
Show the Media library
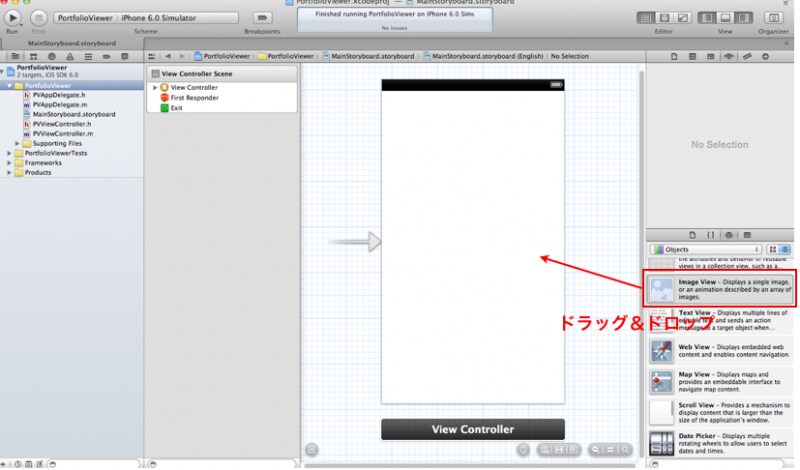(x=747, y=235)
